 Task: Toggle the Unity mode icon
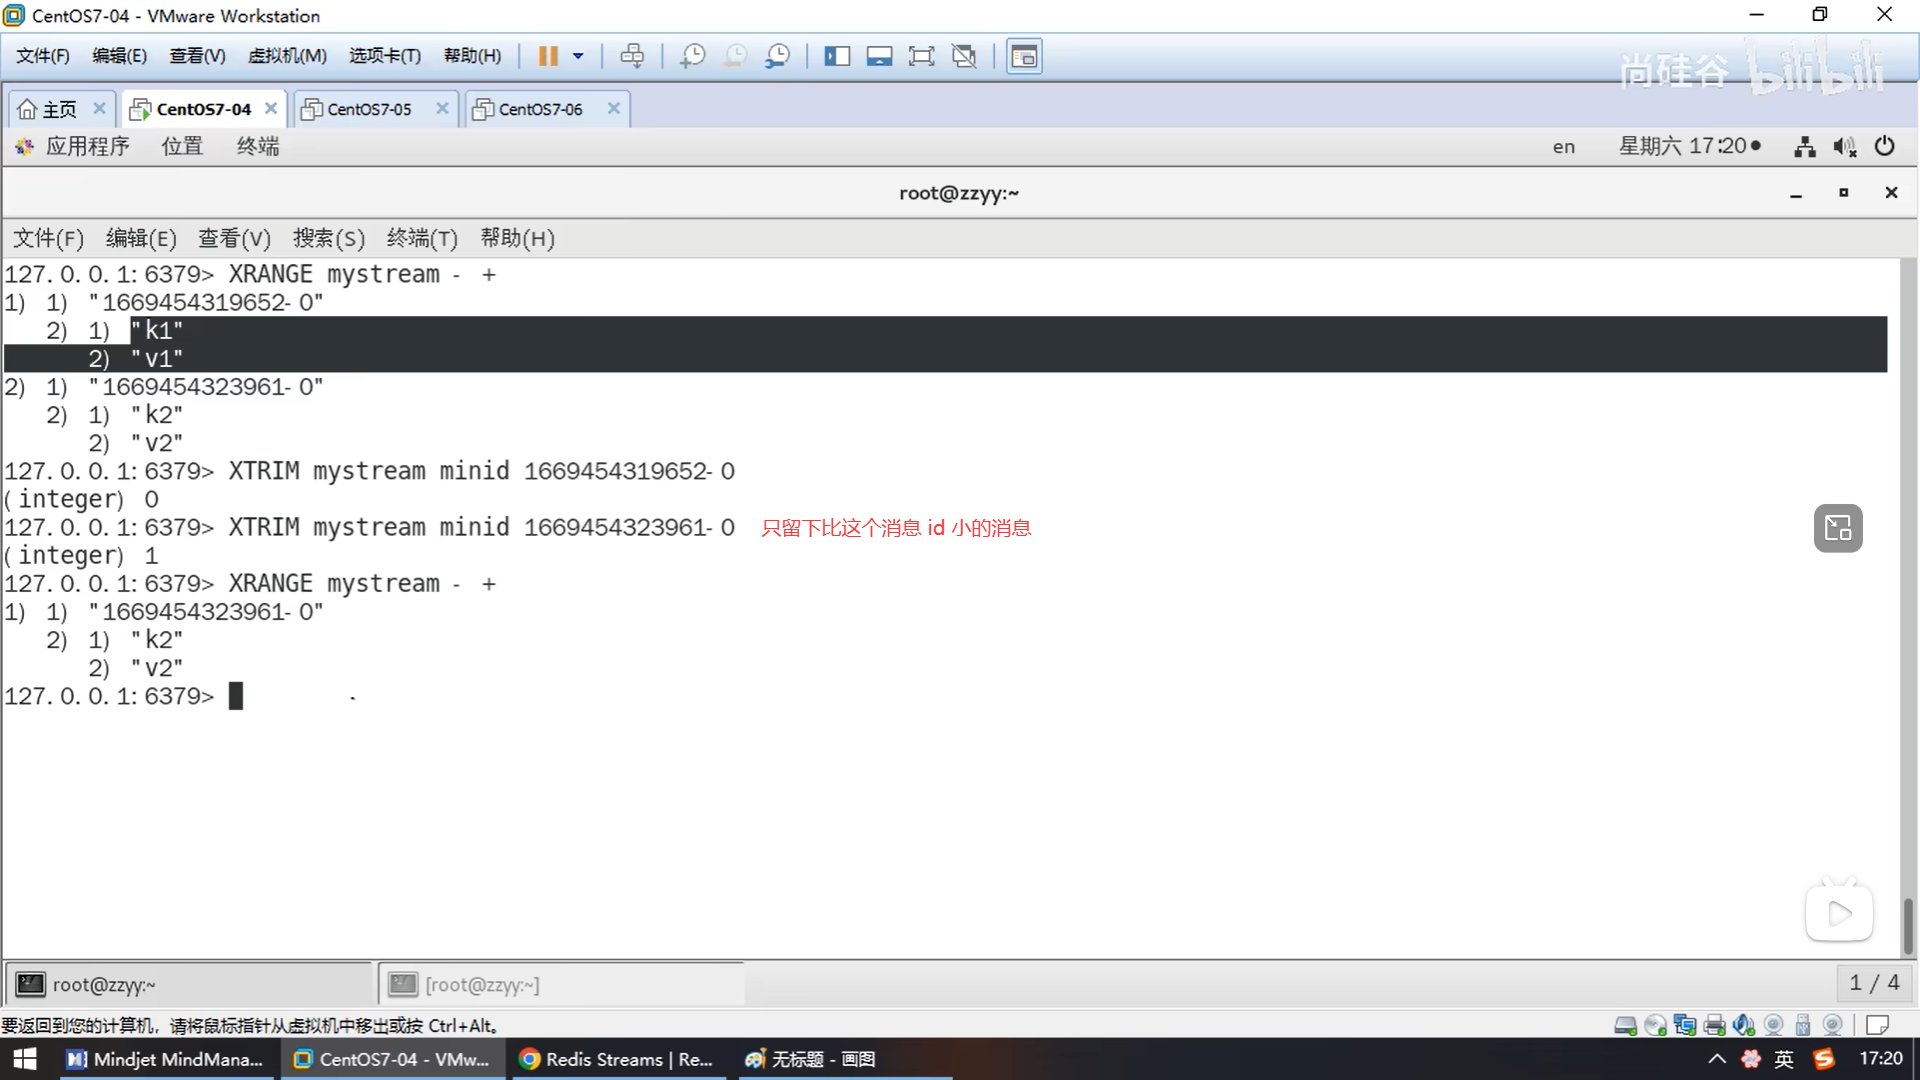pos(964,56)
